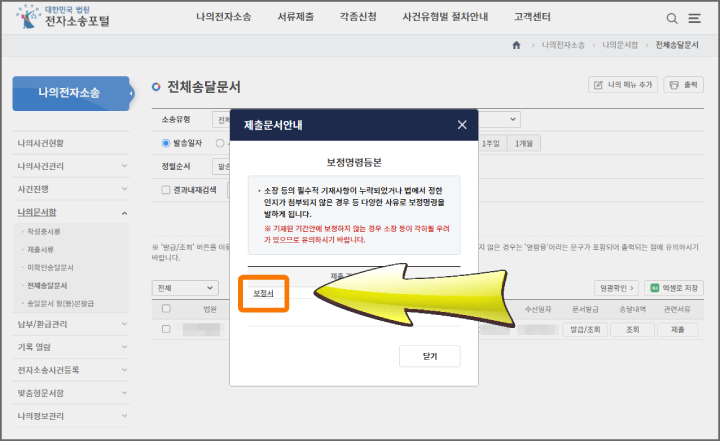Click the 제출 button in table row
This screenshot has height=441, width=720.
pos(678,329)
